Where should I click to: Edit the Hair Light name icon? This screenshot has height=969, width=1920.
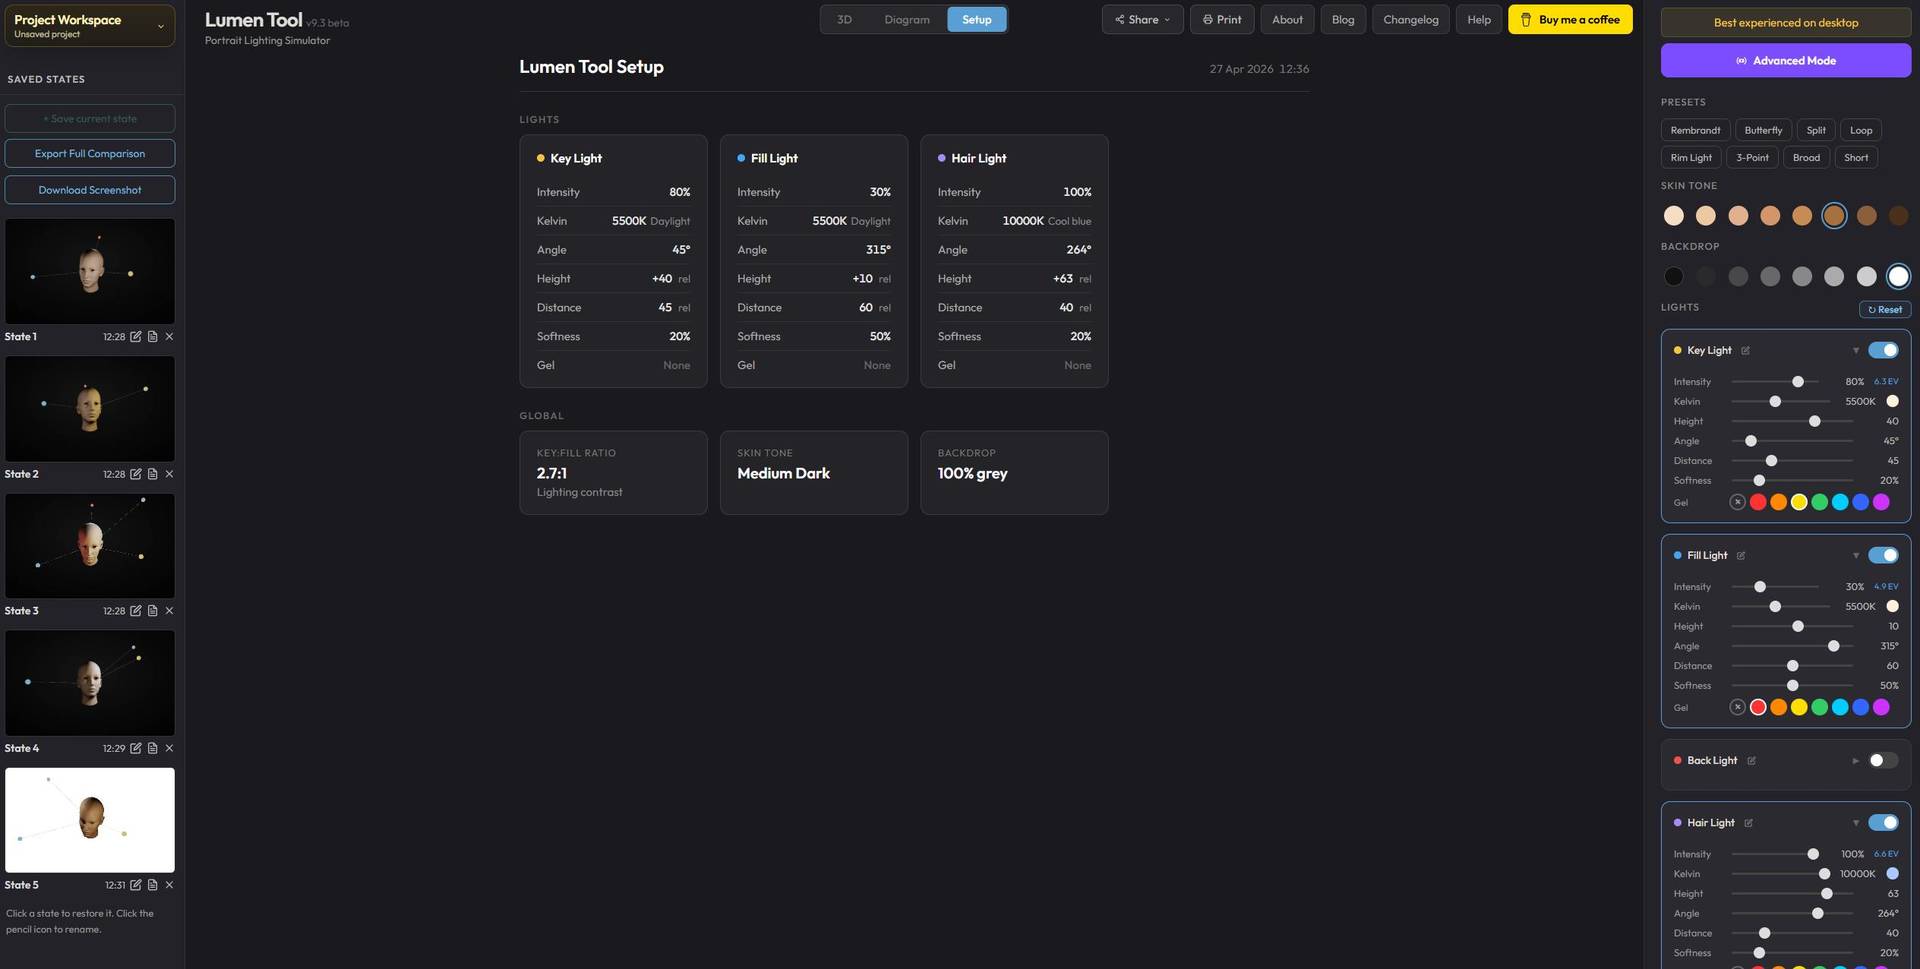tap(1748, 823)
